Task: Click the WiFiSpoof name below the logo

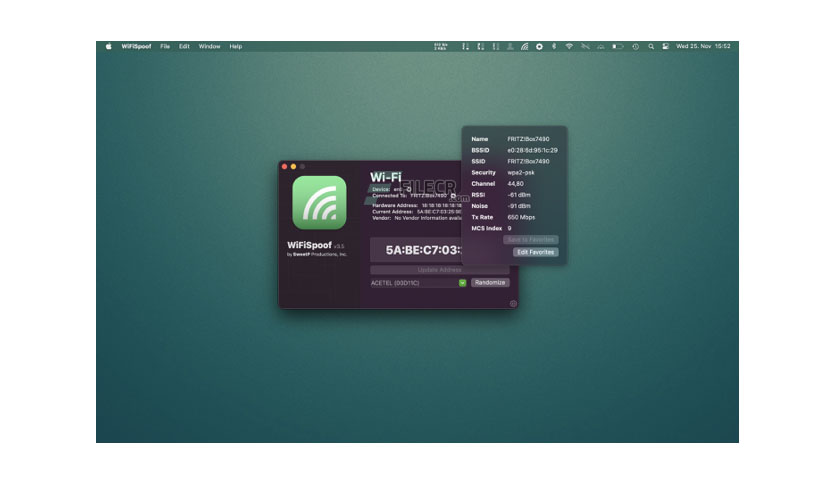Action: (x=309, y=245)
